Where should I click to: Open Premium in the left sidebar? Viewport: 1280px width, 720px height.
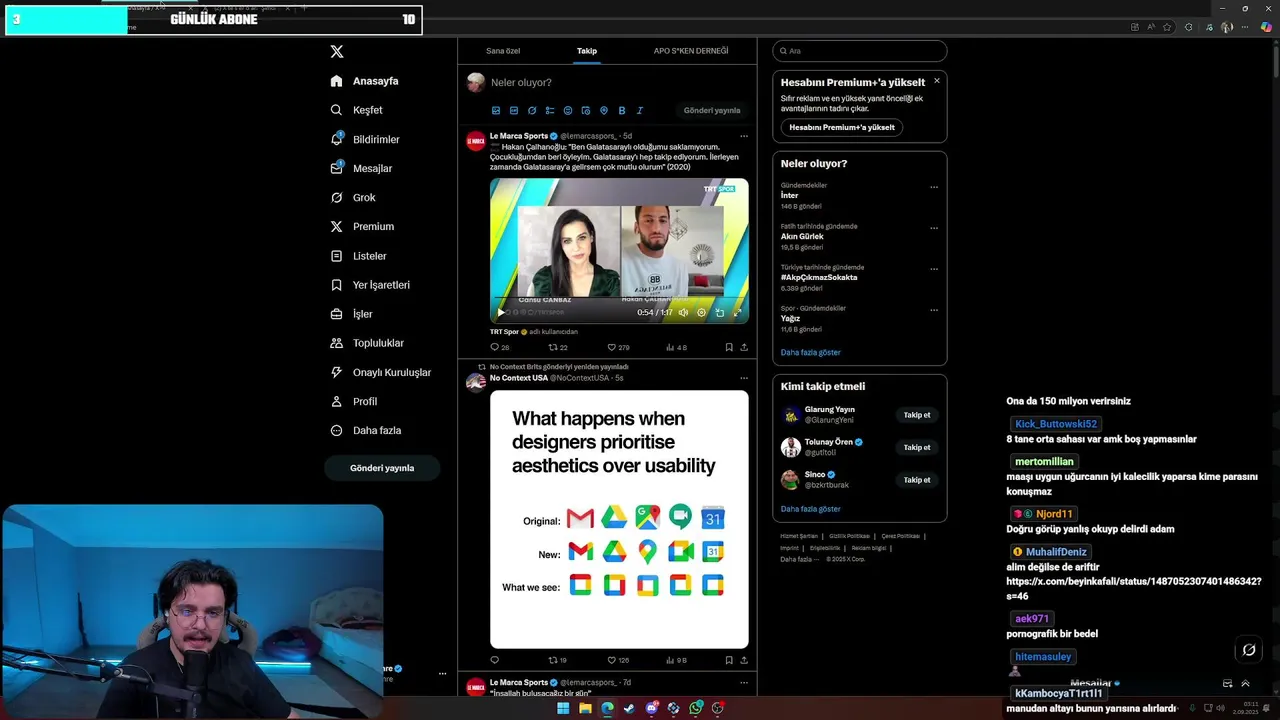click(362, 226)
